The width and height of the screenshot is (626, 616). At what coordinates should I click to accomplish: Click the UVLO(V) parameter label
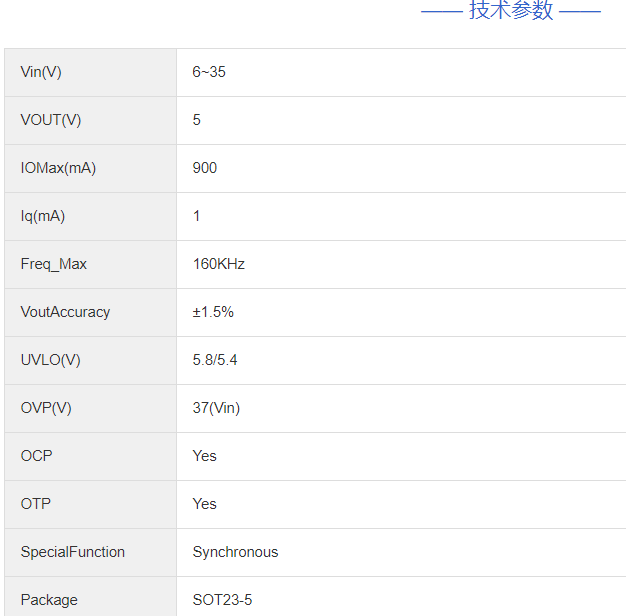[51, 360]
